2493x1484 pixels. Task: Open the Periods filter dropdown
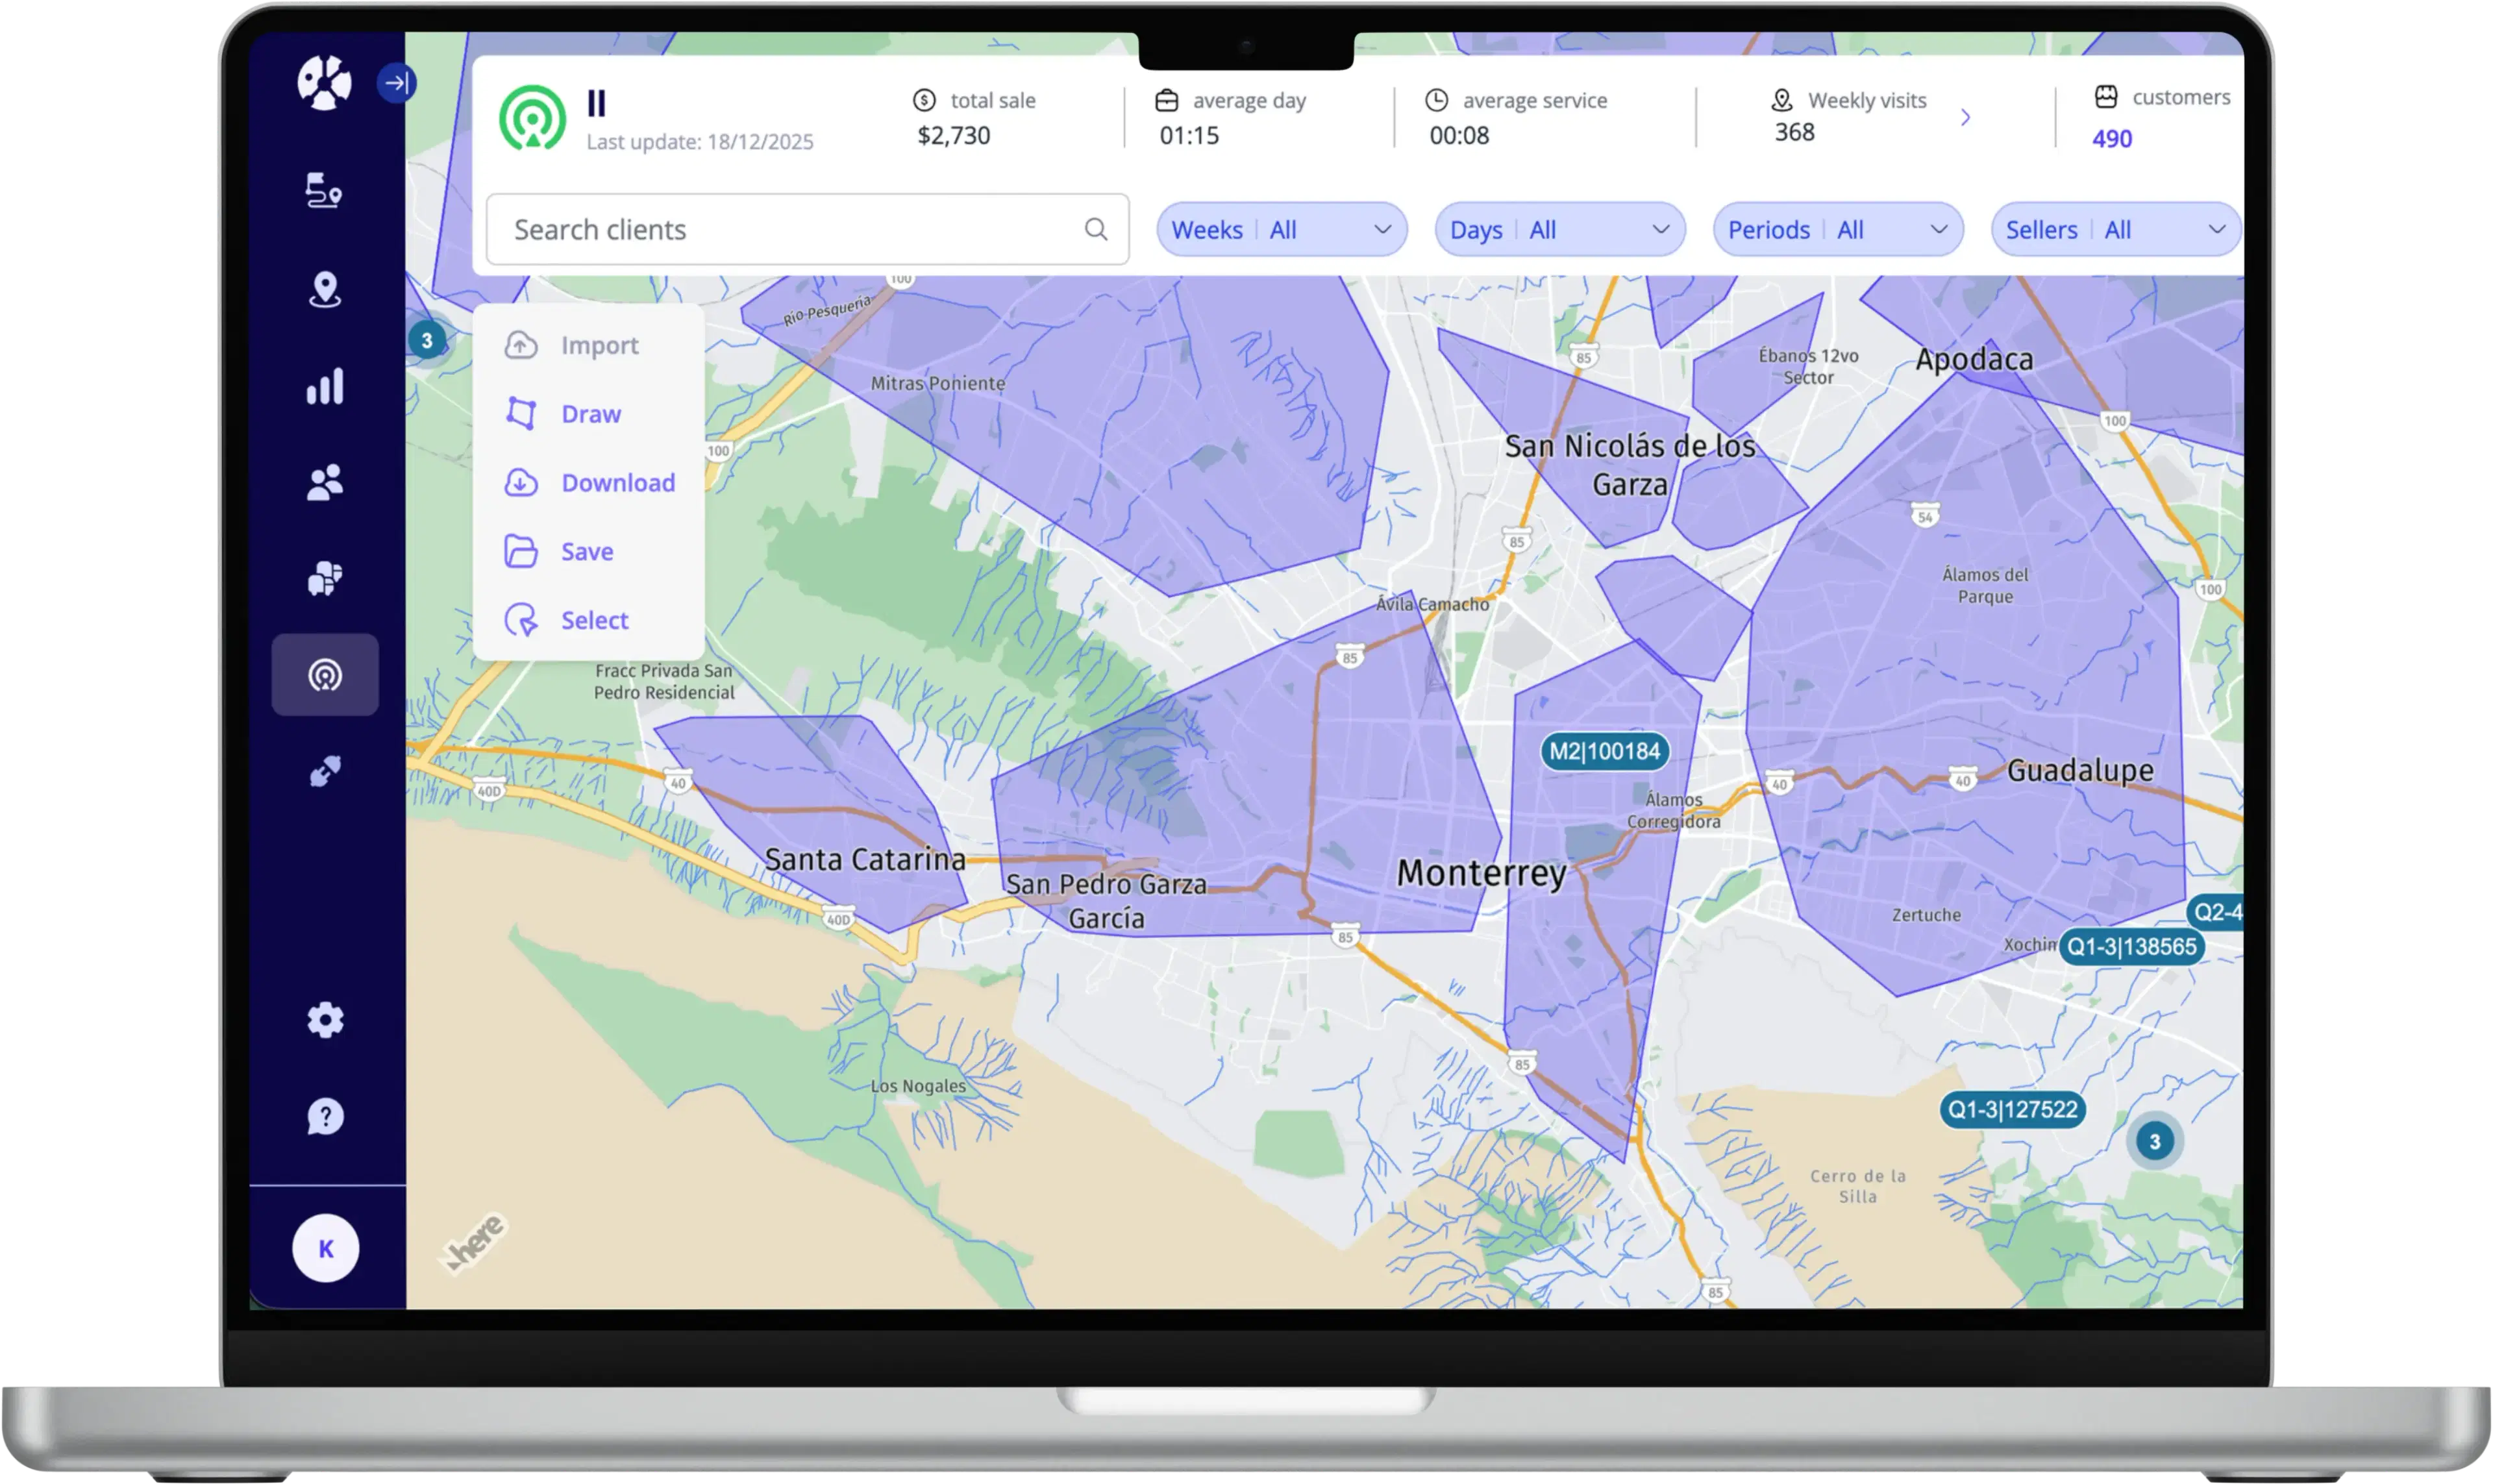1838,229
